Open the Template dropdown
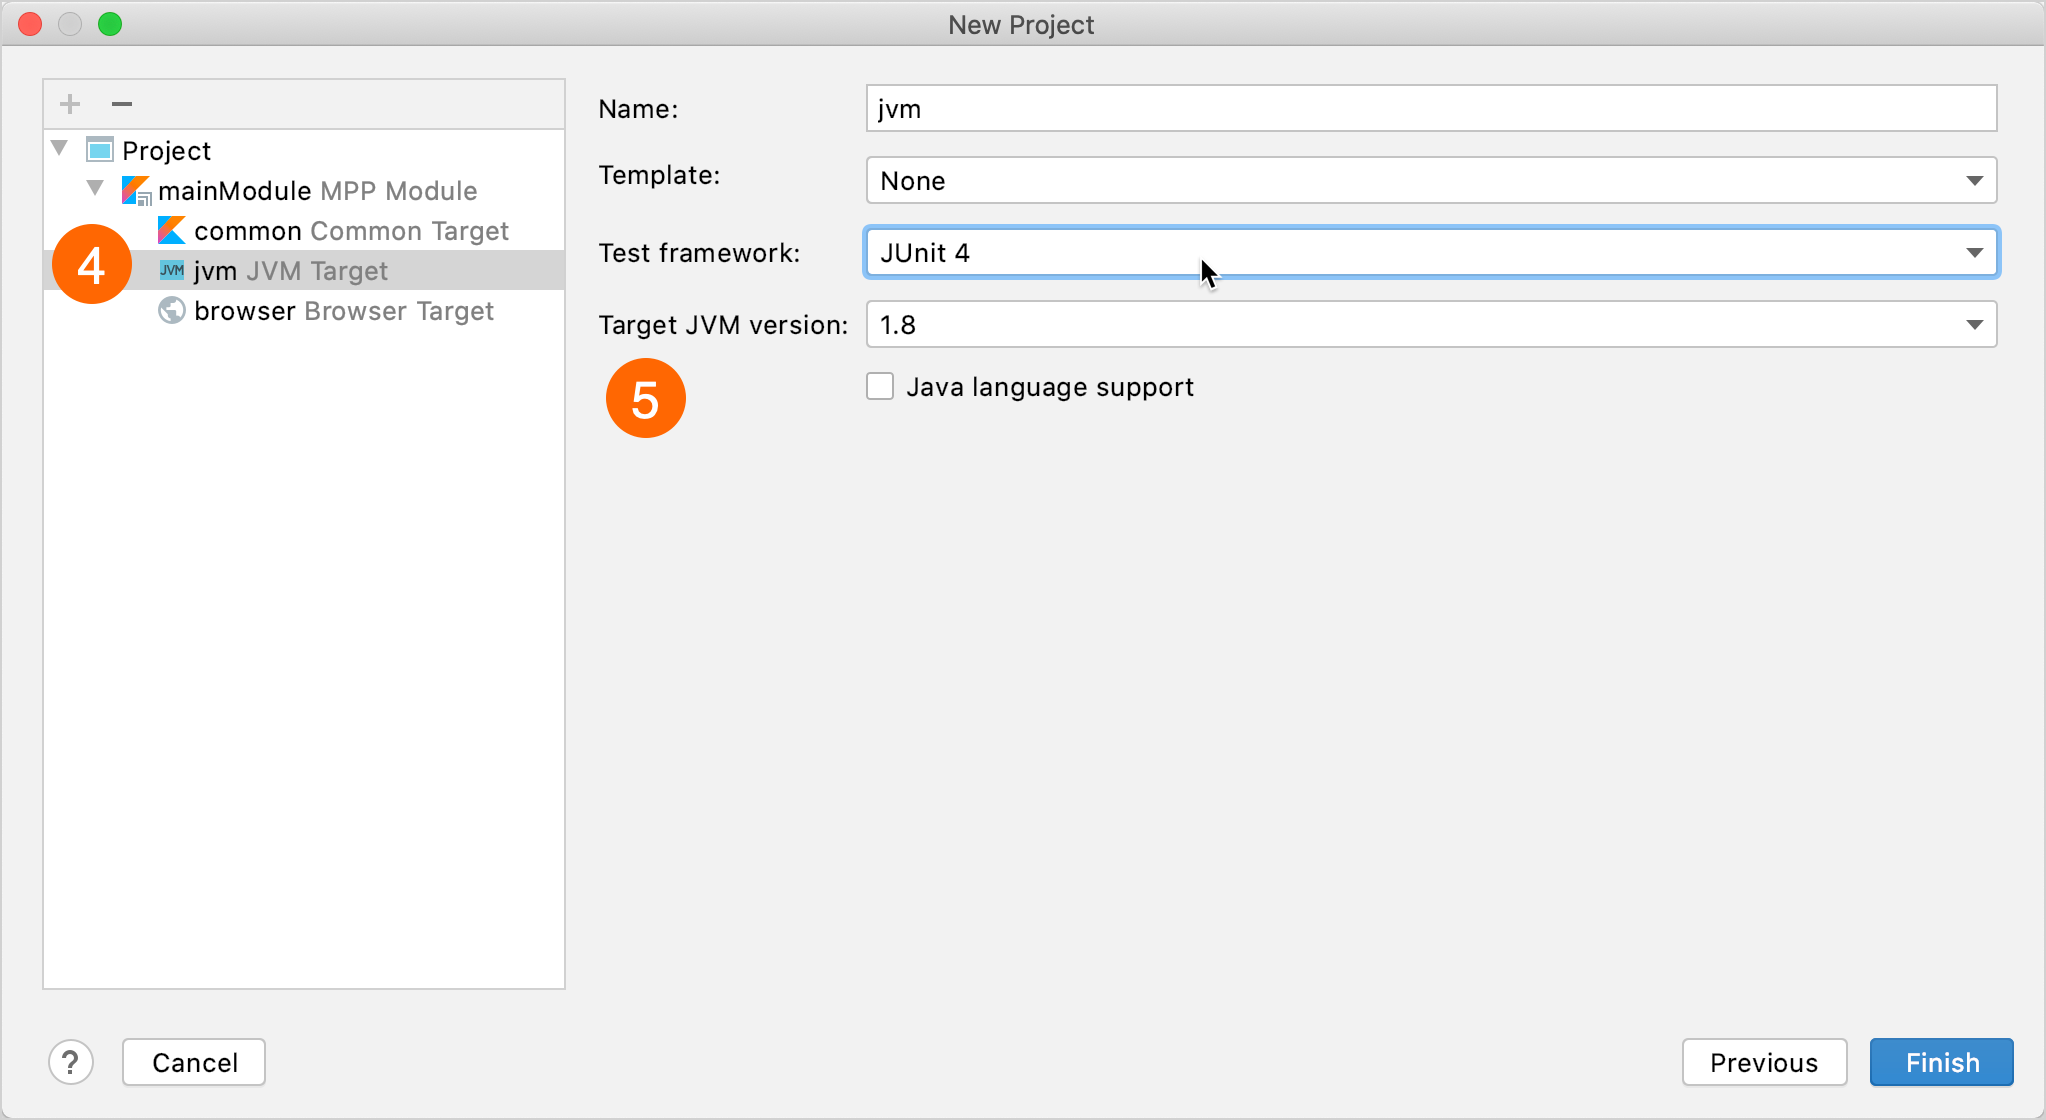Image resolution: width=2046 pixels, height=1120 pixels. tap(1430, 181)
